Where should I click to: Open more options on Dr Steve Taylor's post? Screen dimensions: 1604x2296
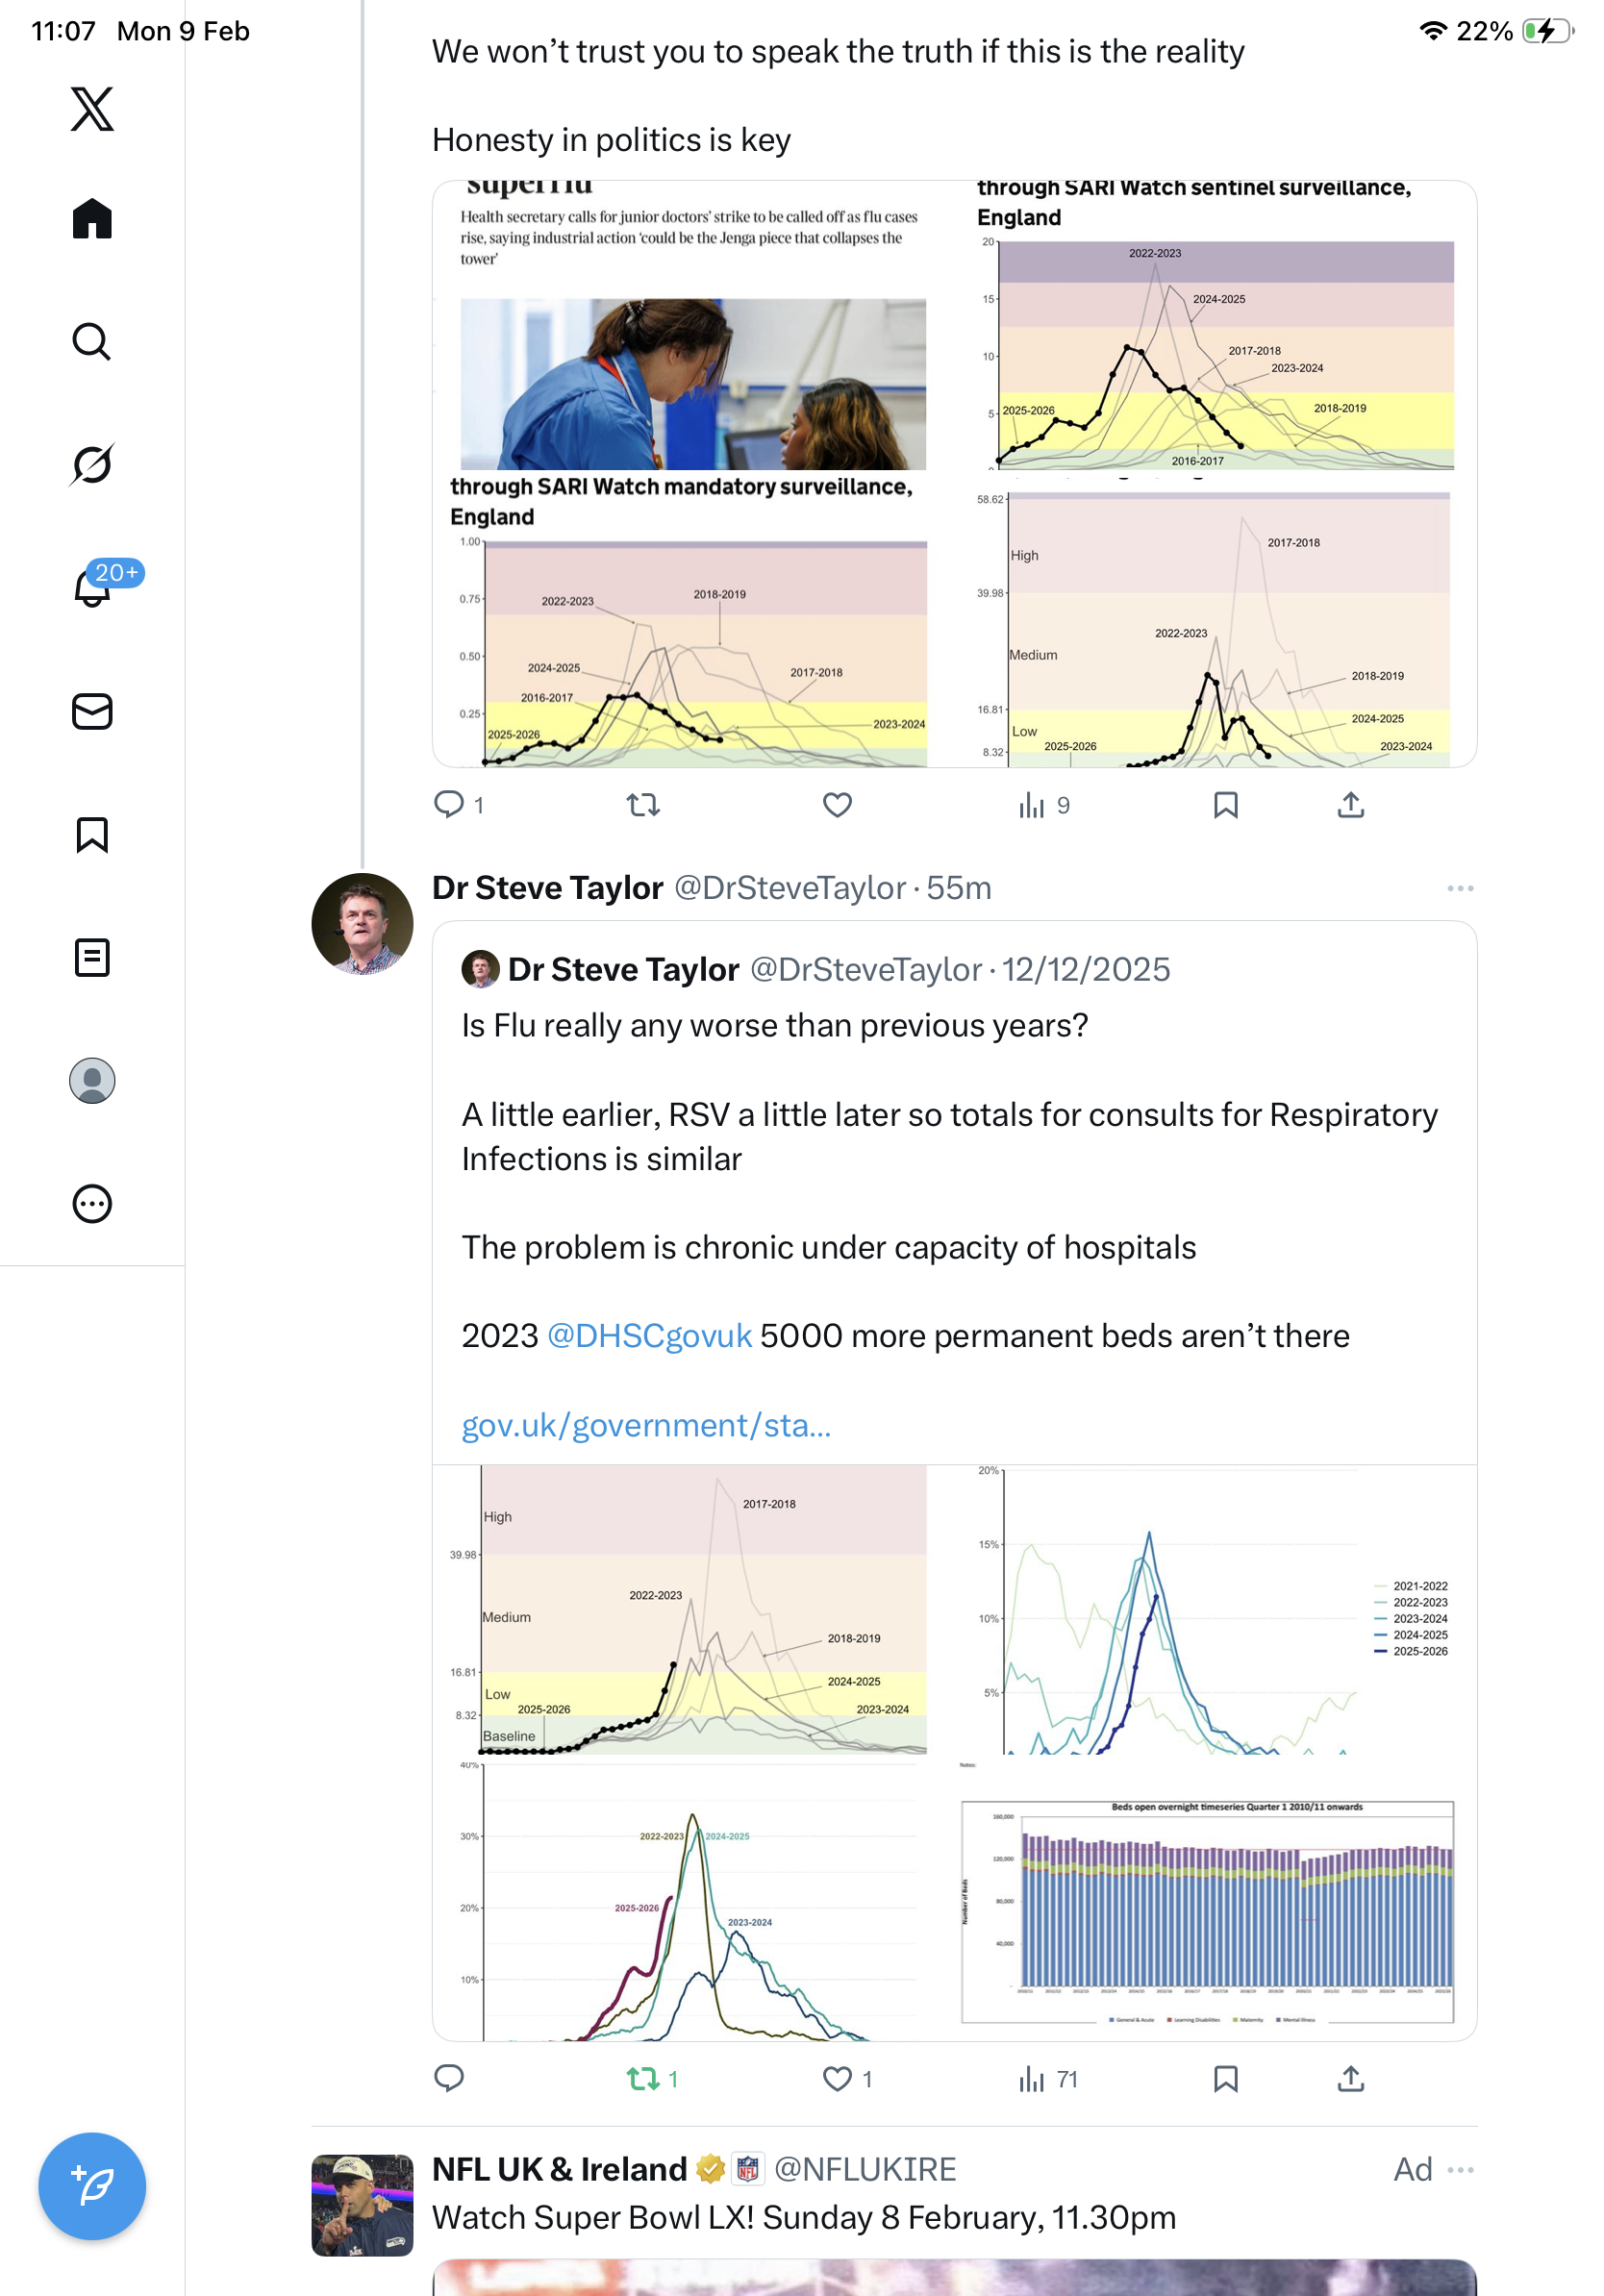pyautogui.click(x=1459, y=888)
